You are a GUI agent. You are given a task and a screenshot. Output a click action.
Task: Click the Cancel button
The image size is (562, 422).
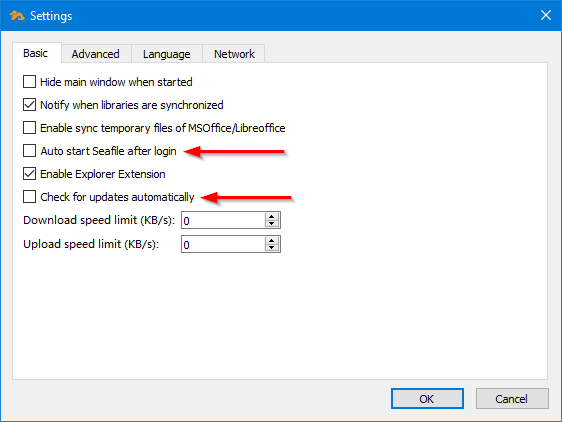(512, 398)
